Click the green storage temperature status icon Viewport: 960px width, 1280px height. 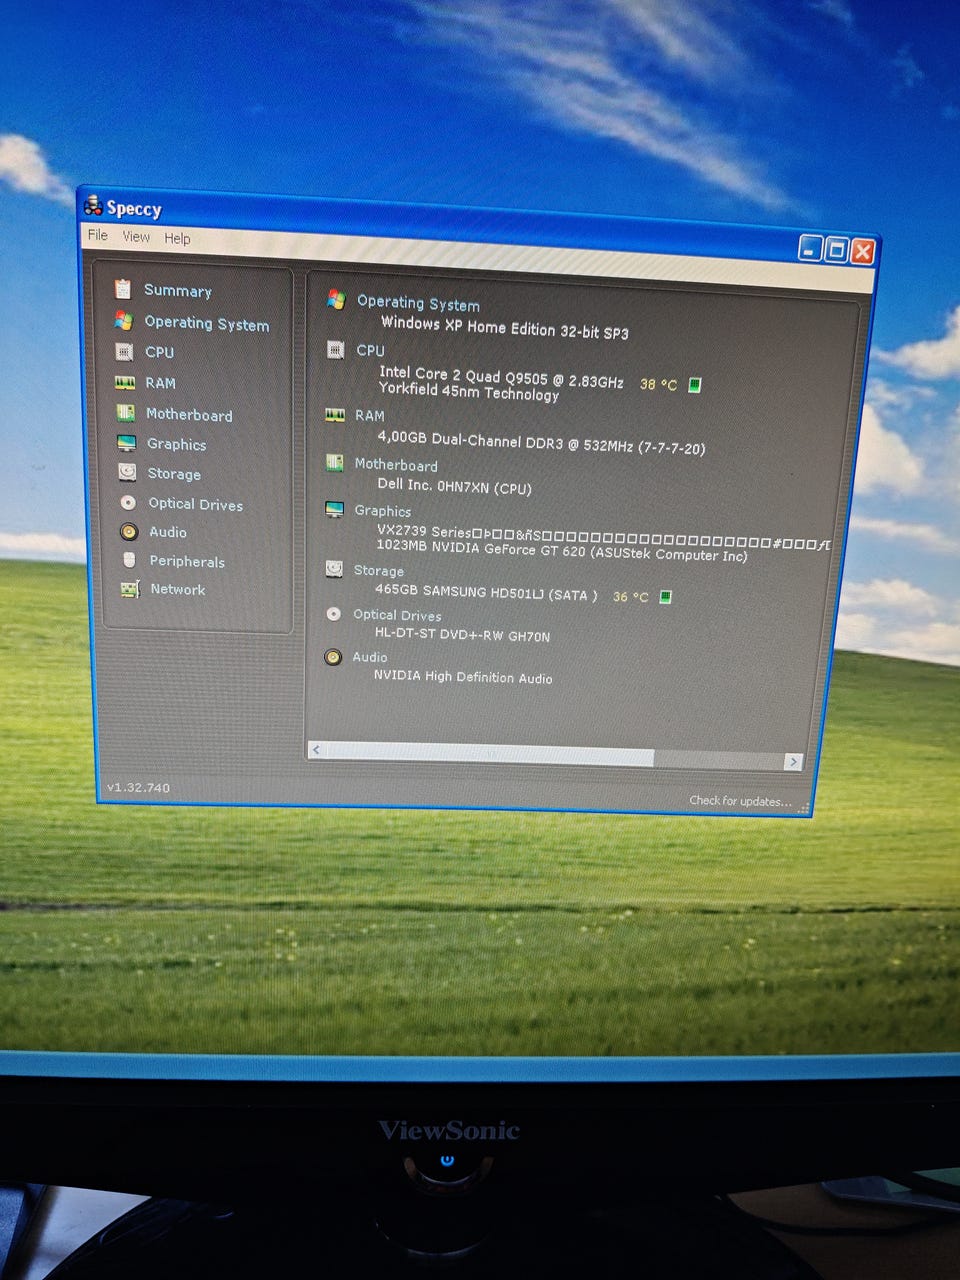click(x=666, y=597)
